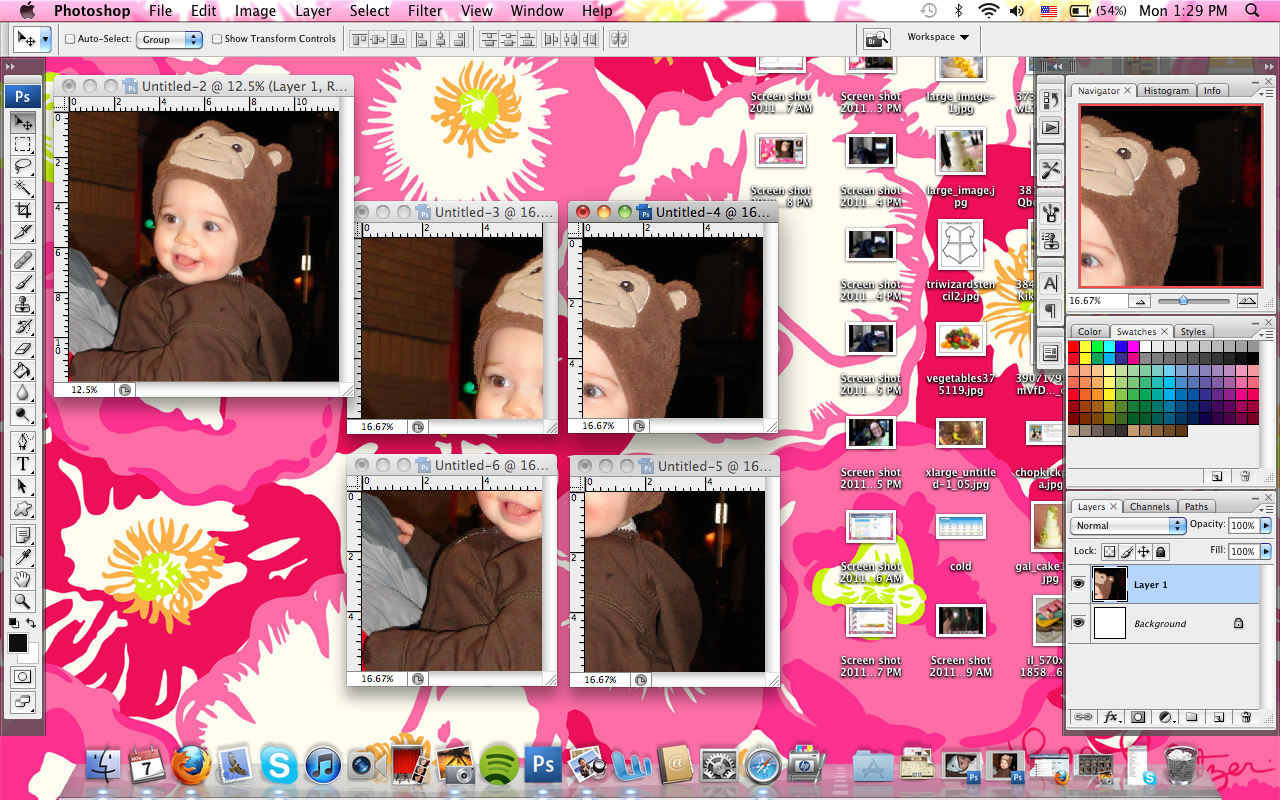This screenshot has height=800, width=1280.
Task: Open tool preset picker arrow
Action: [45, 39]
